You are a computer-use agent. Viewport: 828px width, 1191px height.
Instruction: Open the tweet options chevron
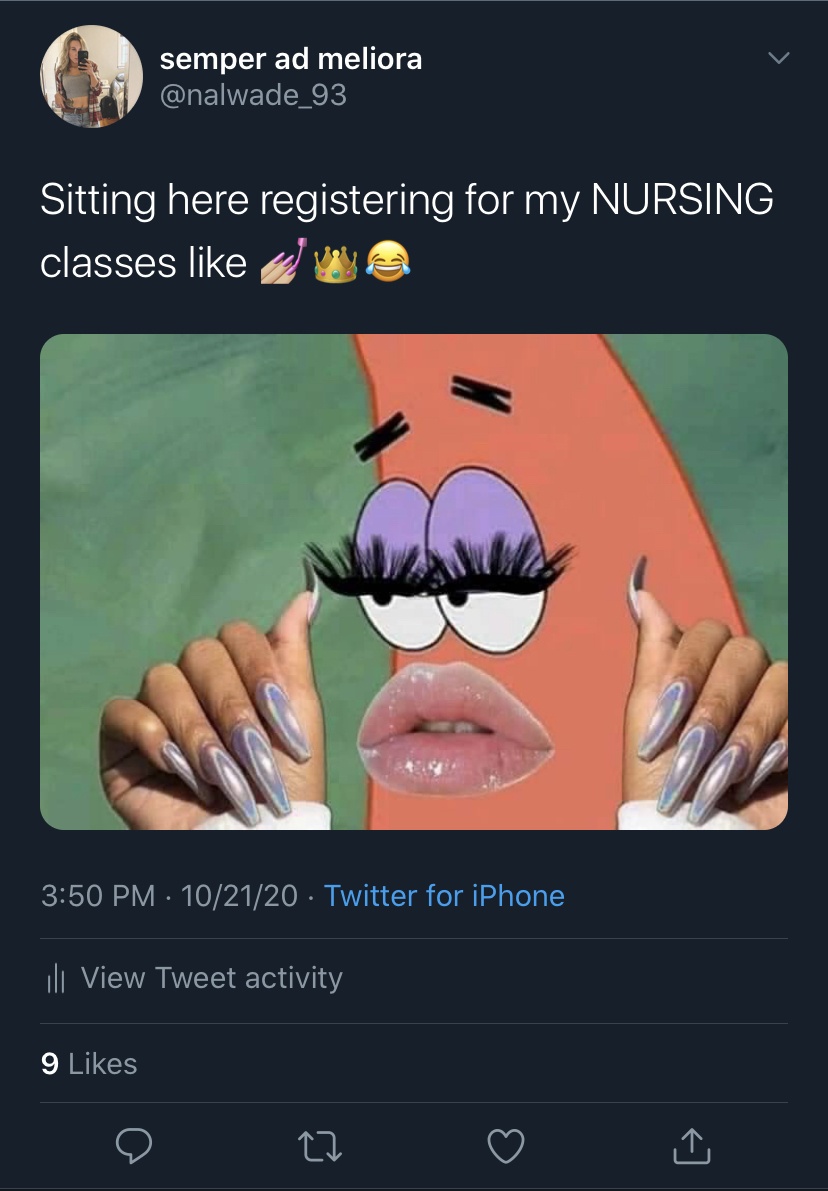click(779, 58)
